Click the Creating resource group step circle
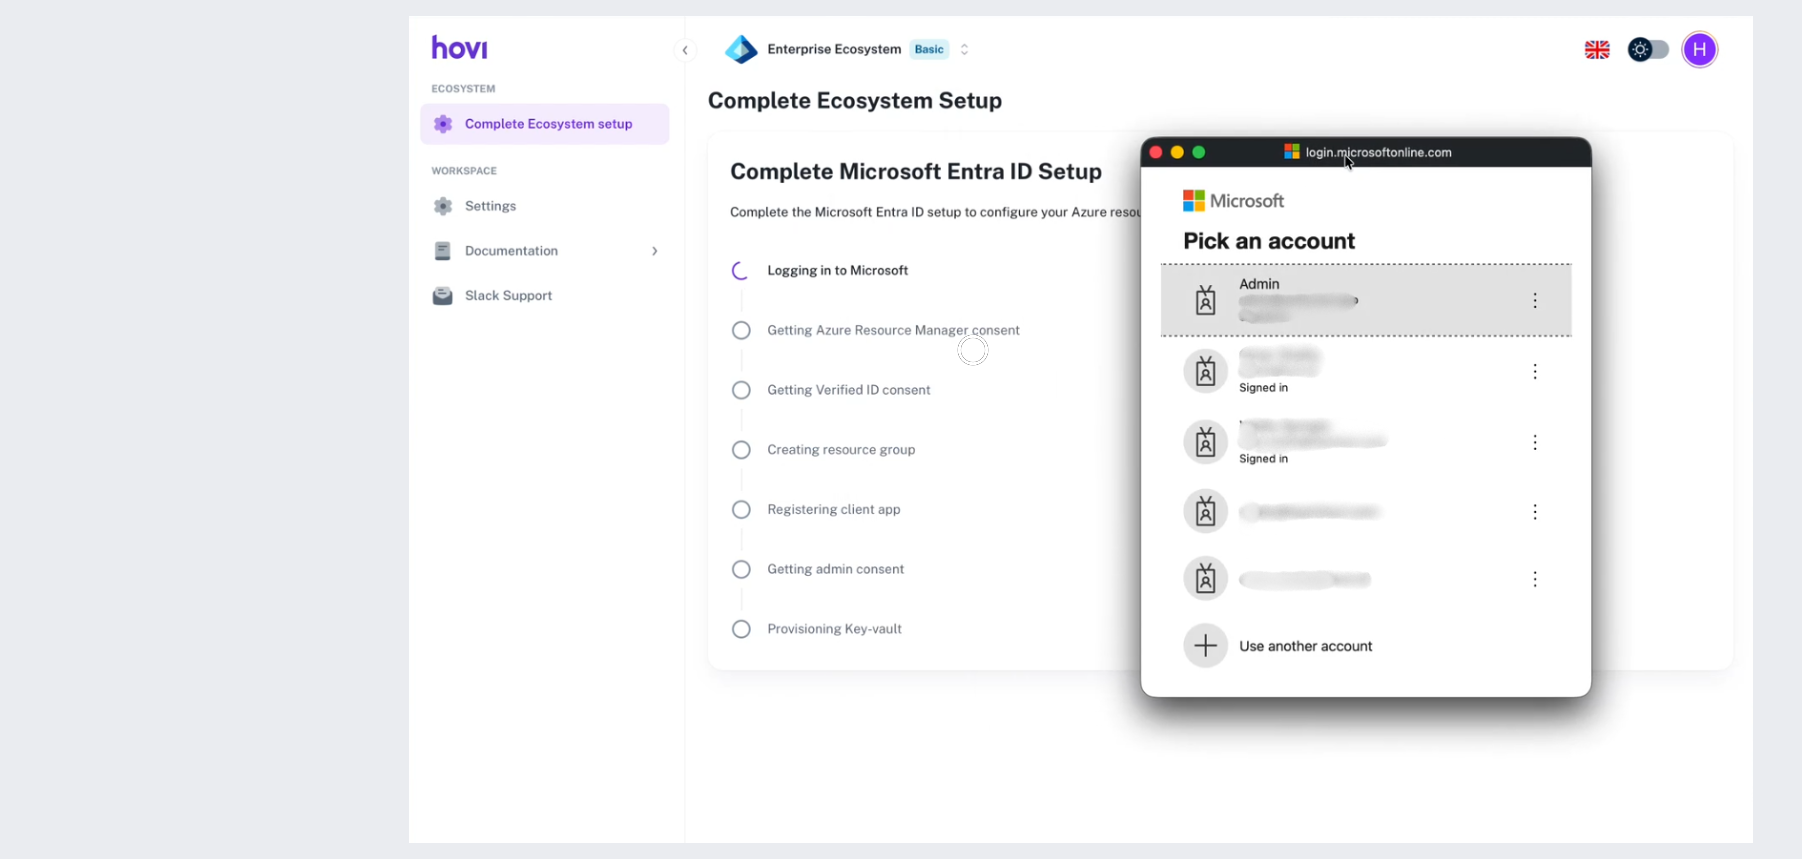The width and height of the screenshot is (1802, 859). point(741,450)
